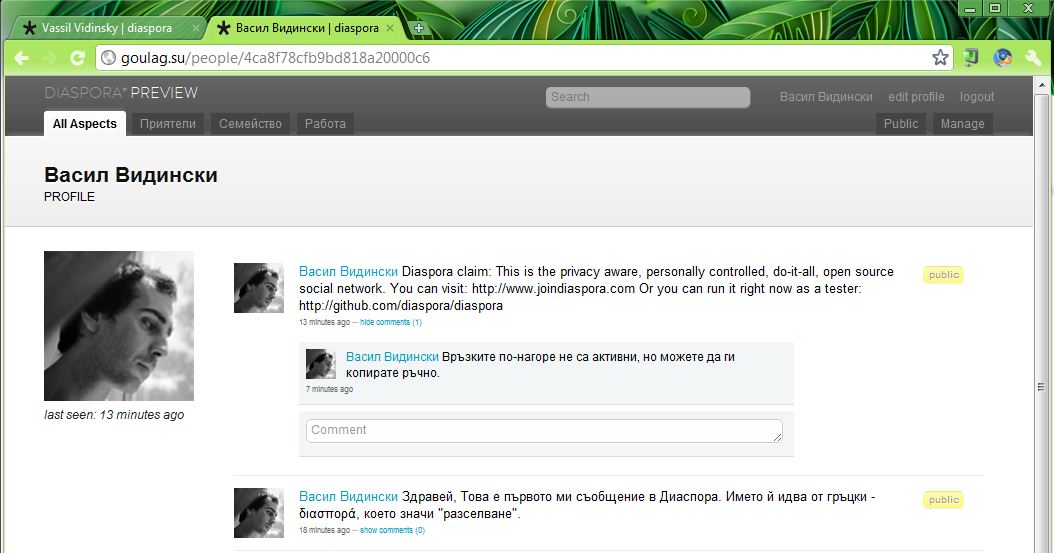Click the small avatar in the comment
The width and height of the screenshot is (1054, 553).
321,364
